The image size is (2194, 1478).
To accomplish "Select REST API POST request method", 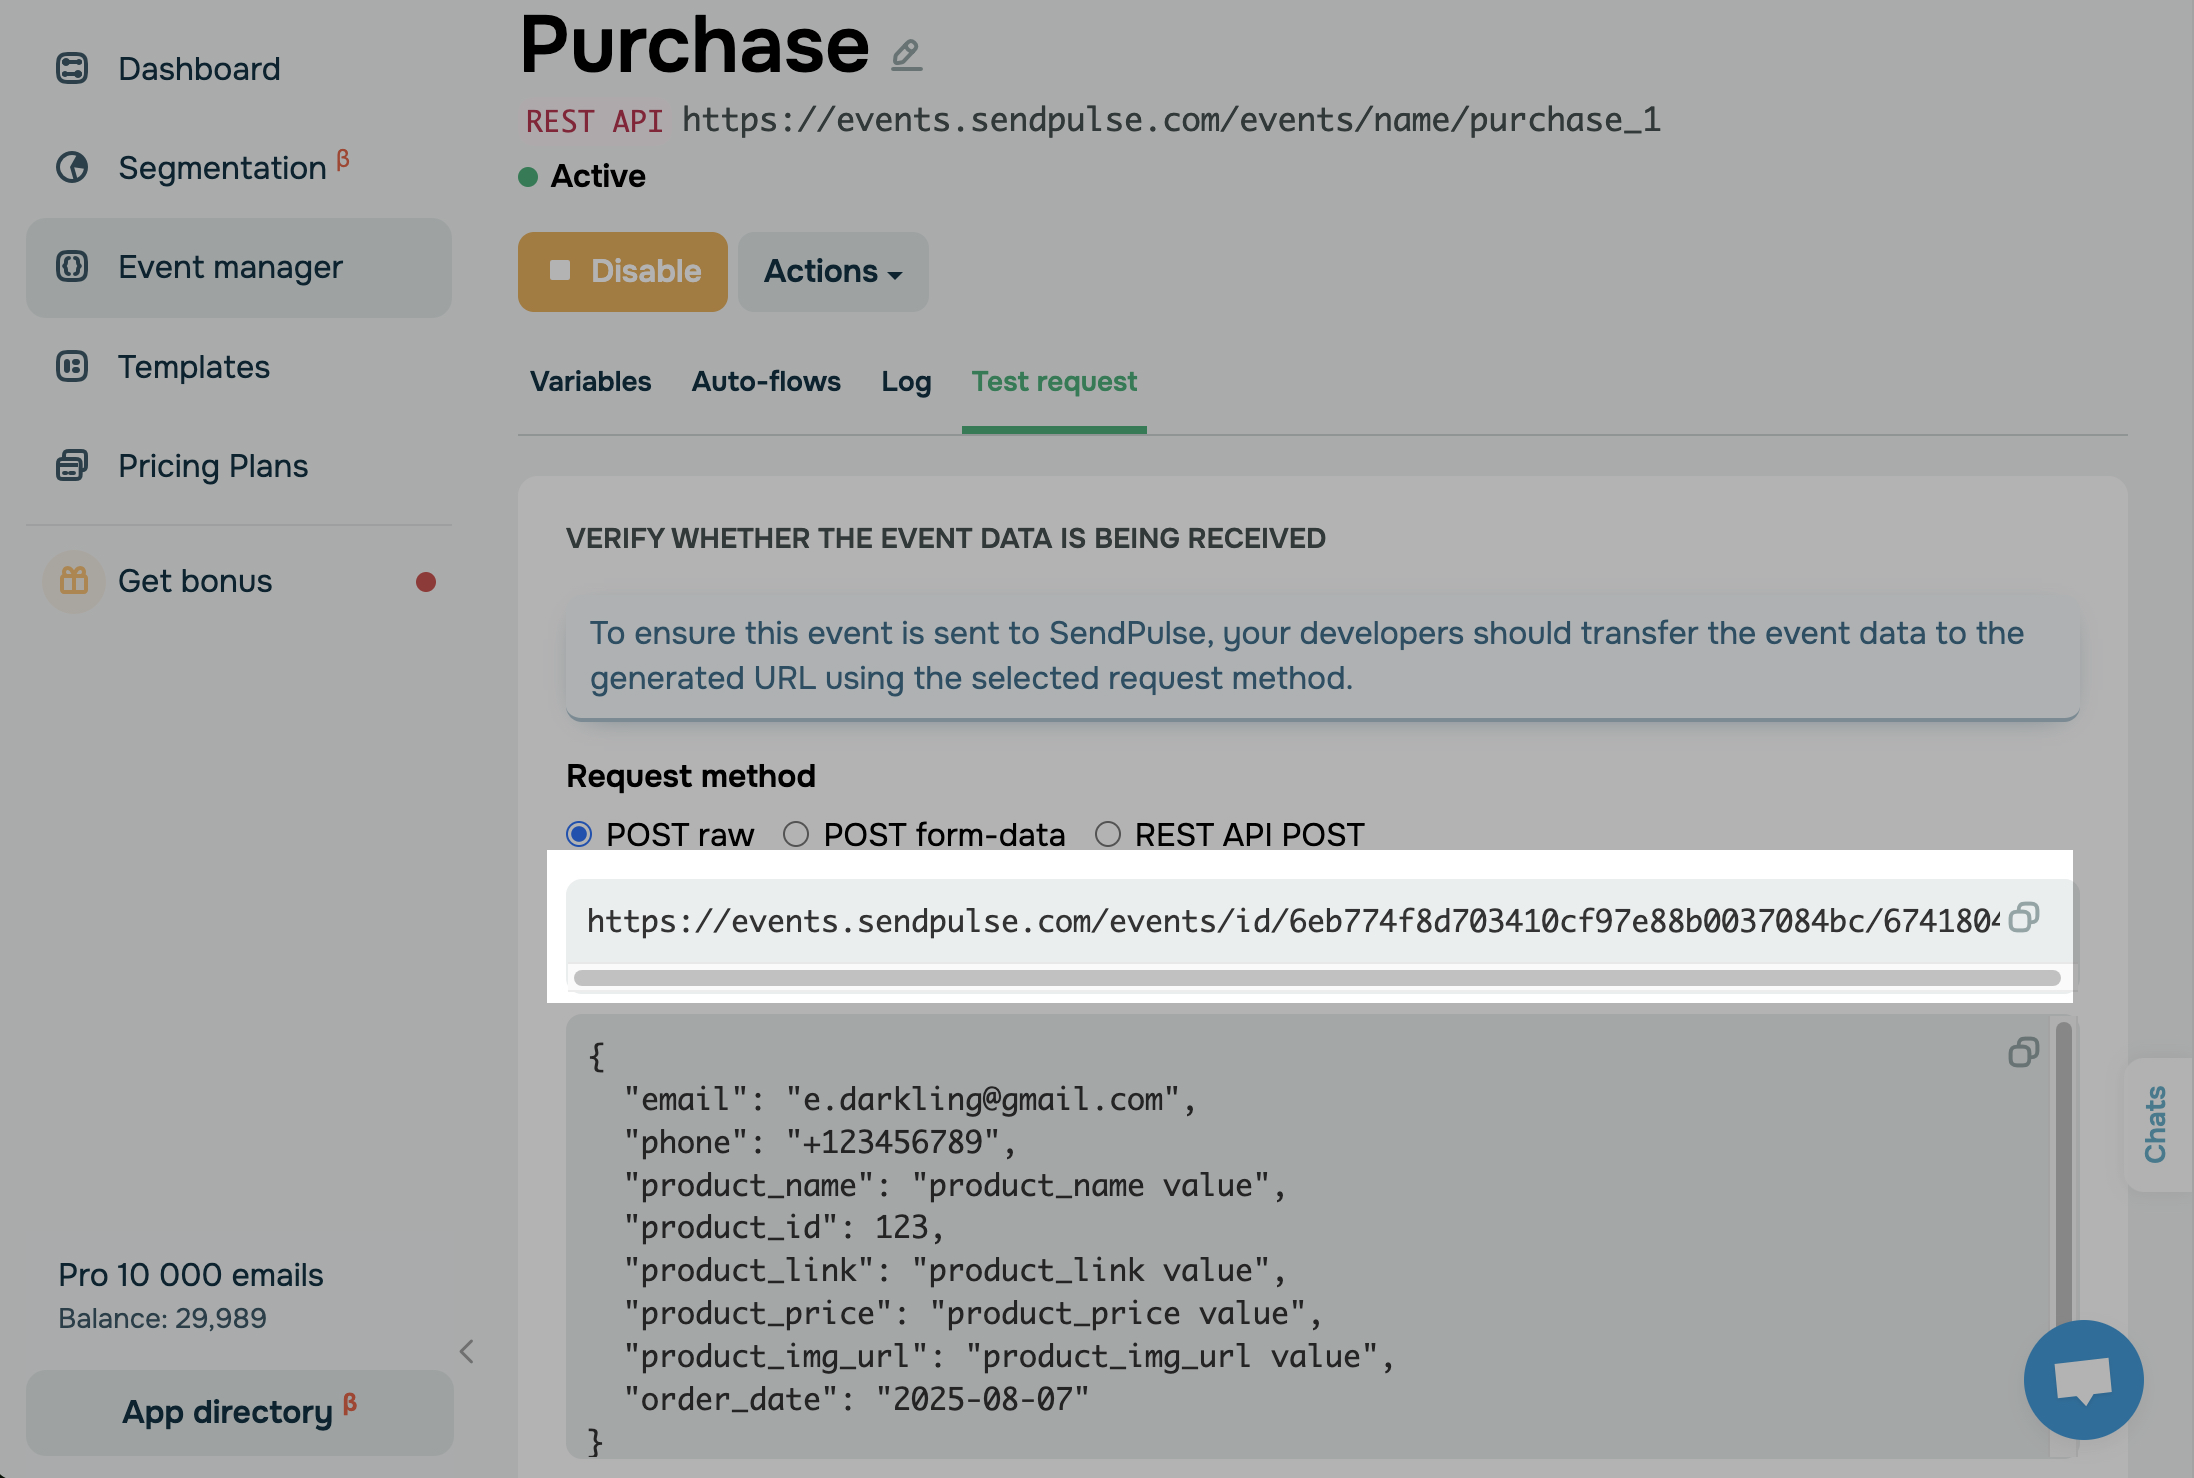I will [x=1108, y=833].
